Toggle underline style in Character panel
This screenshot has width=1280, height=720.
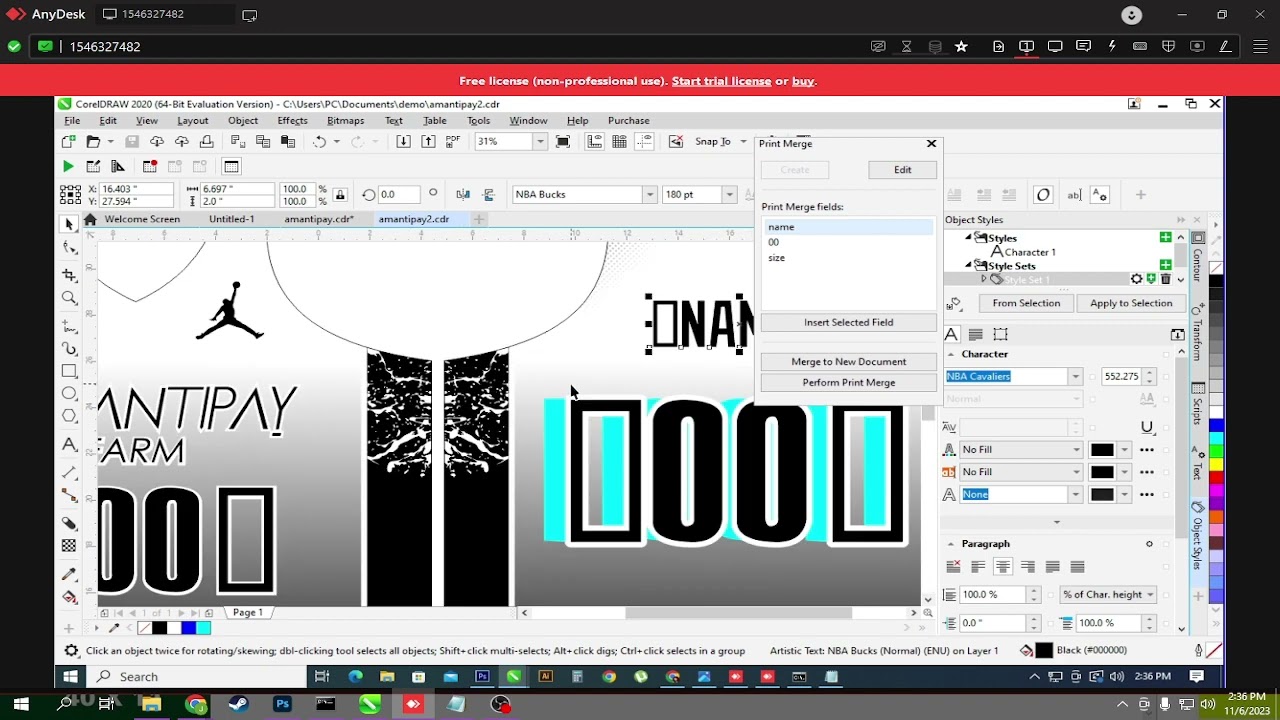(x=1147, y=427)
